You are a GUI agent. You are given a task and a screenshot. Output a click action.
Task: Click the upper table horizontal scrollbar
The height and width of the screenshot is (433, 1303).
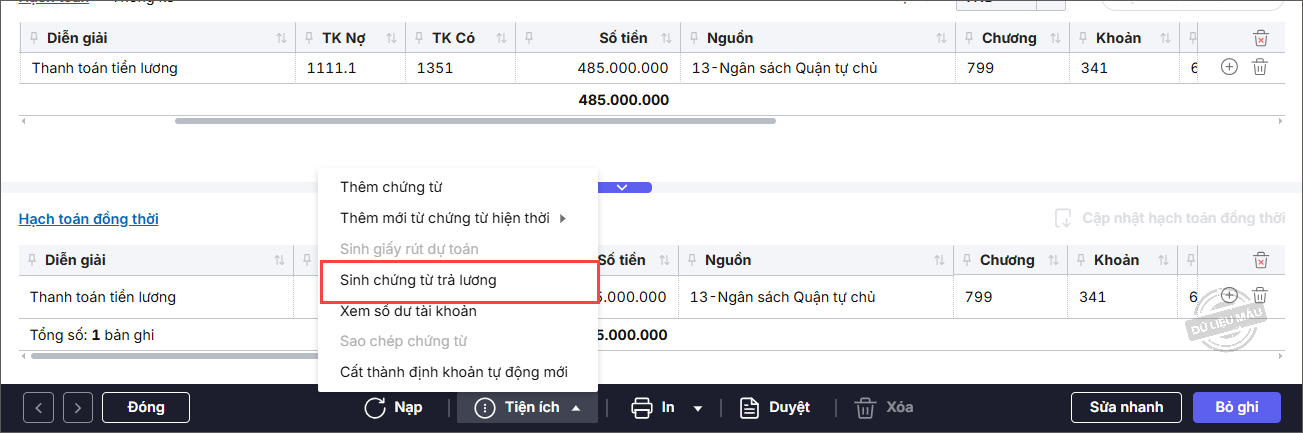[475, 121]
